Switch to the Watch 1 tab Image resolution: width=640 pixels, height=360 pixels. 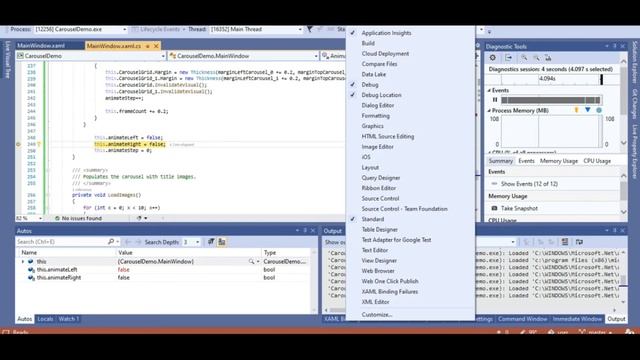(x=69, y=319)
